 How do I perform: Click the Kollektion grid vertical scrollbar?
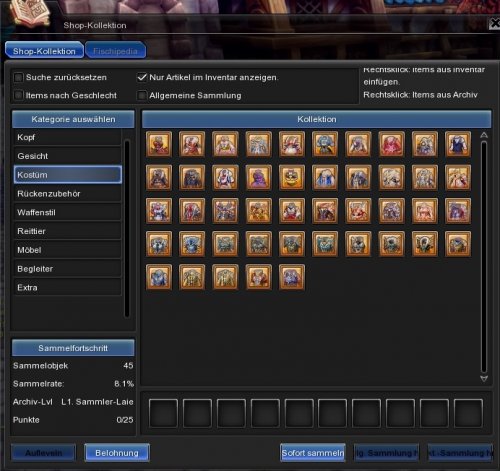pyautogui.click(x=484, y=257)
